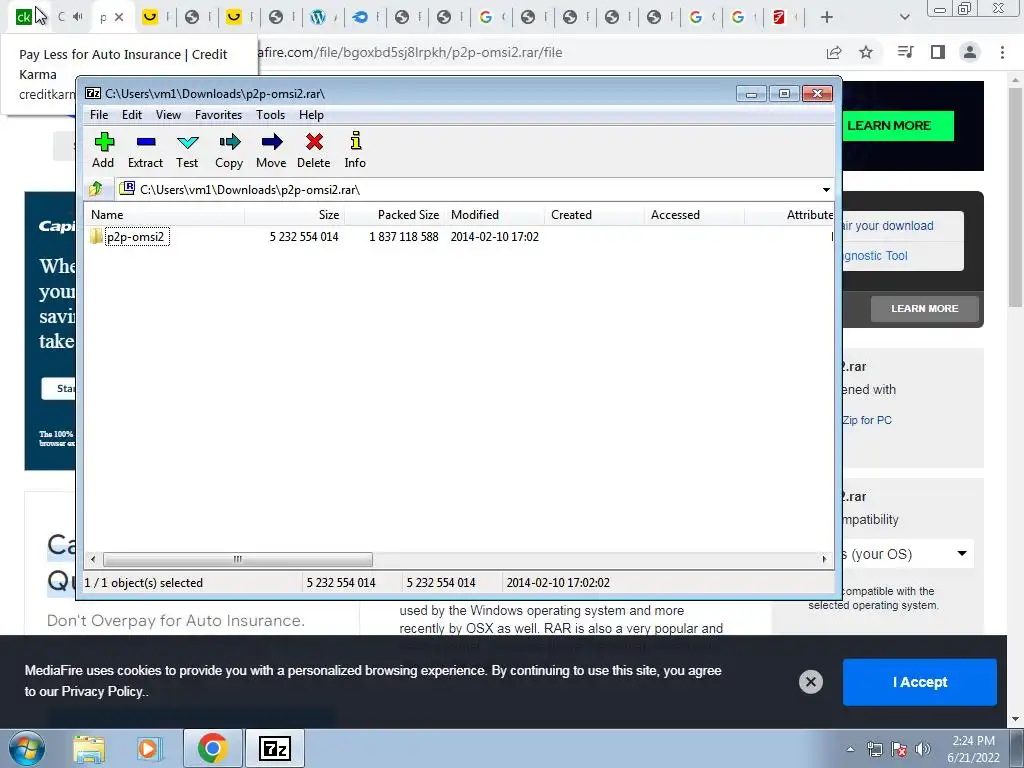Open the Favorites menu
Image resolution: width=1024 pixels, height=768 pixels.
(x=218, y=115)
